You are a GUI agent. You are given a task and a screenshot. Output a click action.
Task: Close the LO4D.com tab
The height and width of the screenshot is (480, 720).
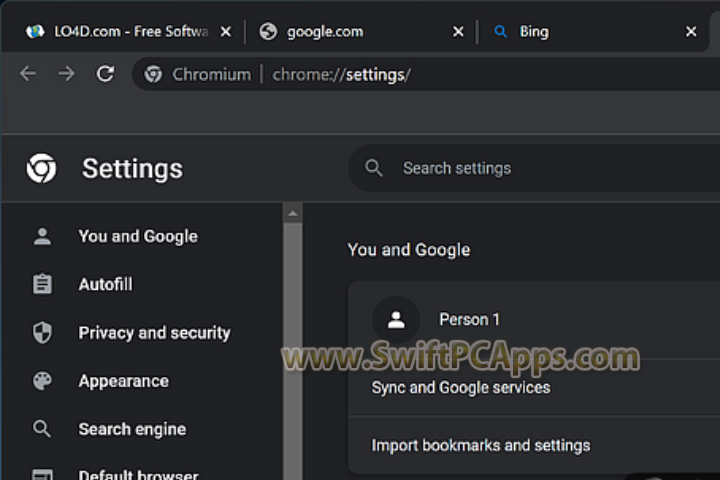coord(225,32)
